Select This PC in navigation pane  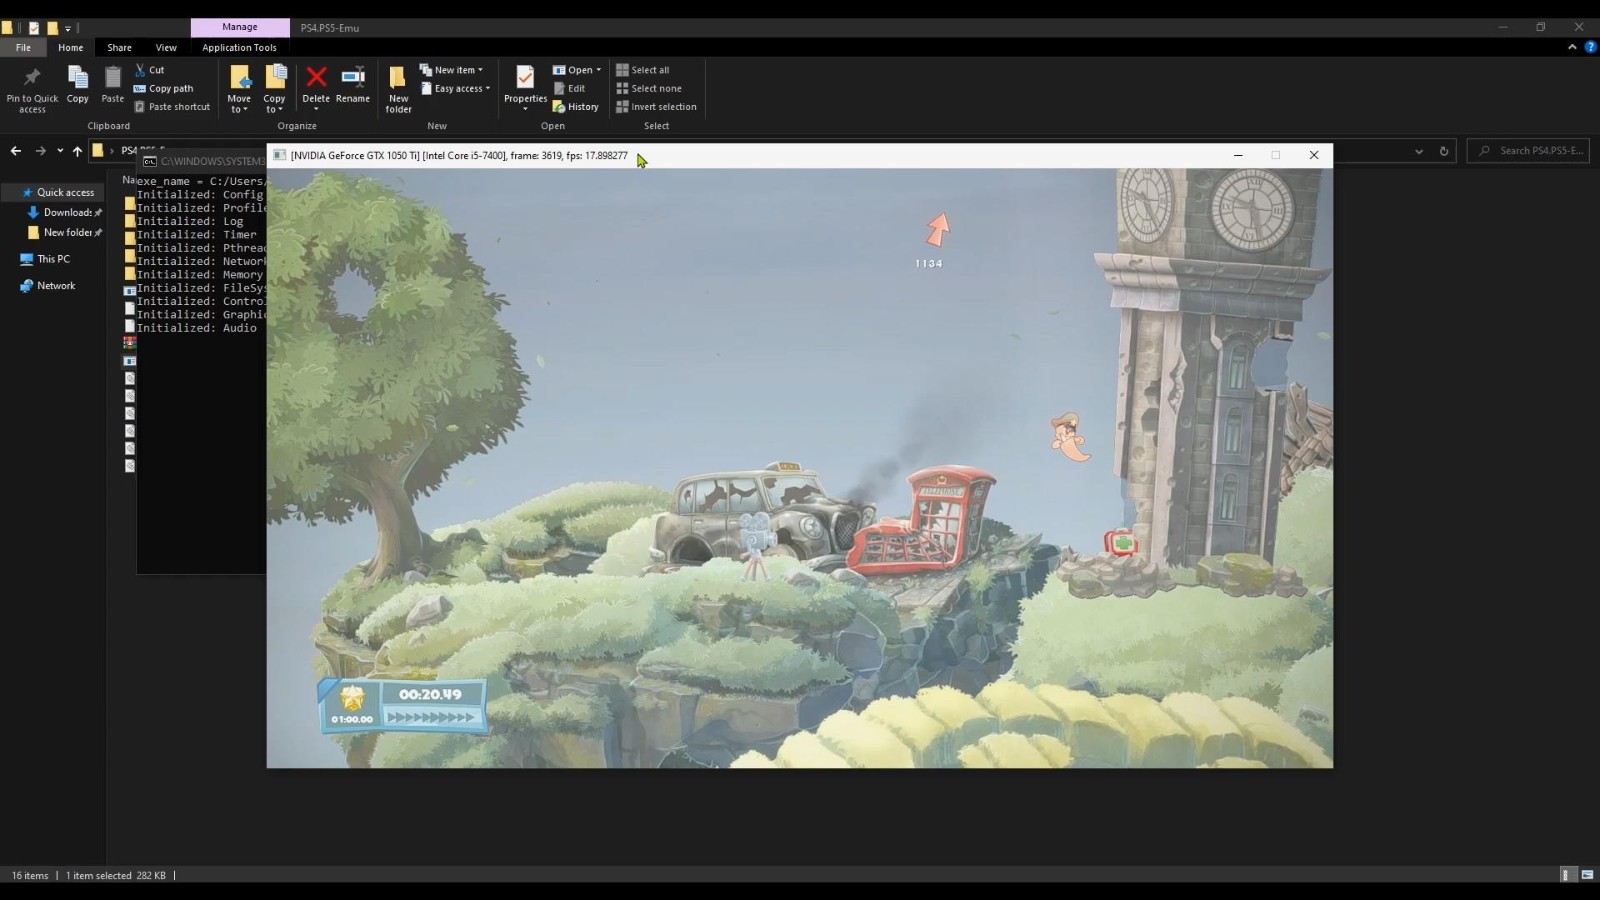point(53,259)
